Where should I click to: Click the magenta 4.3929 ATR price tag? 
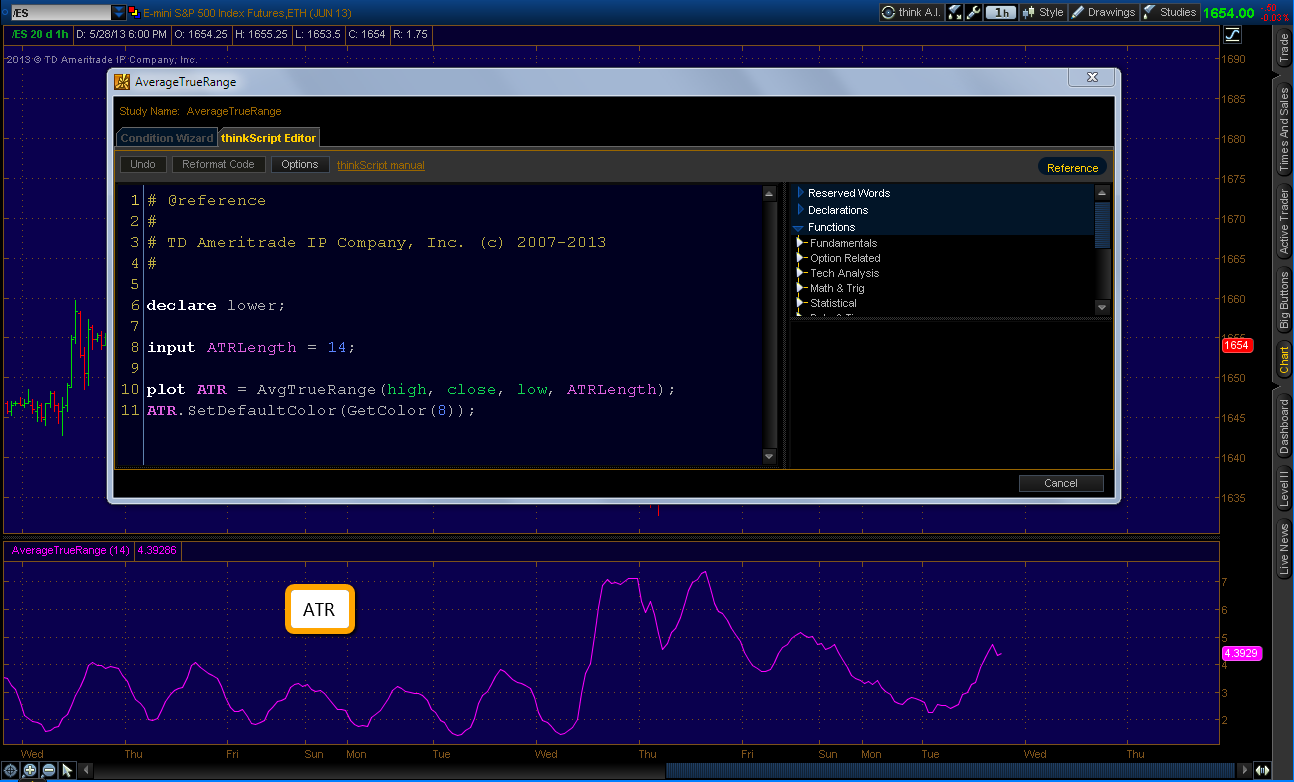[1241, 653]
